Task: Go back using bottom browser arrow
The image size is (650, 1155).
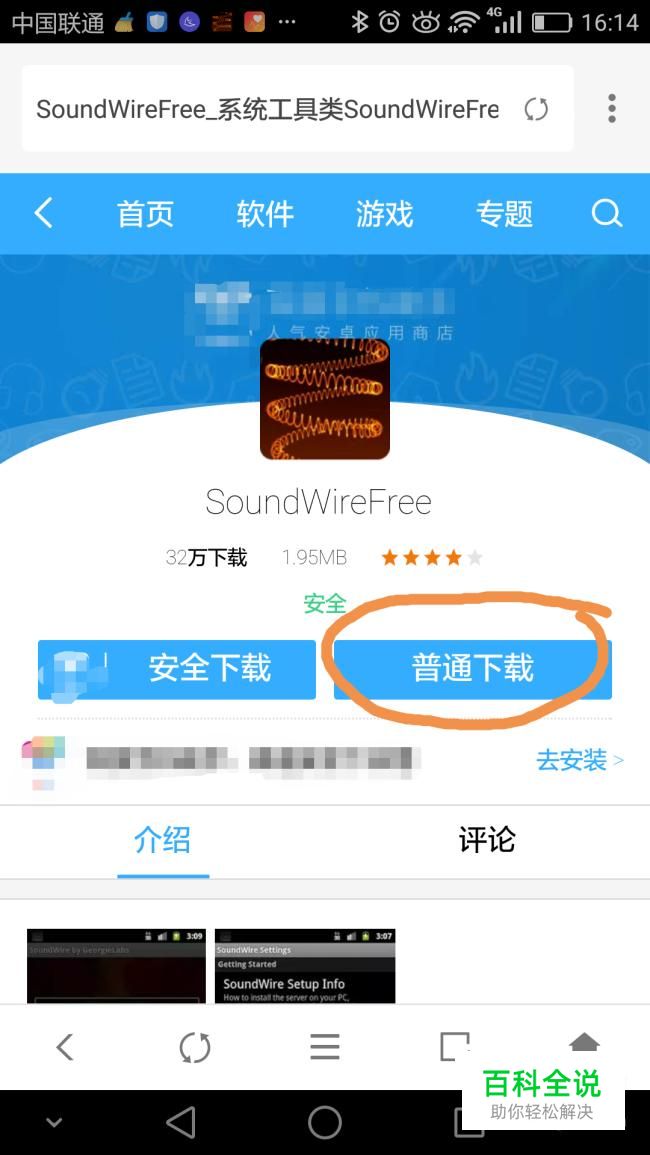Action: tap(65, 1046)
